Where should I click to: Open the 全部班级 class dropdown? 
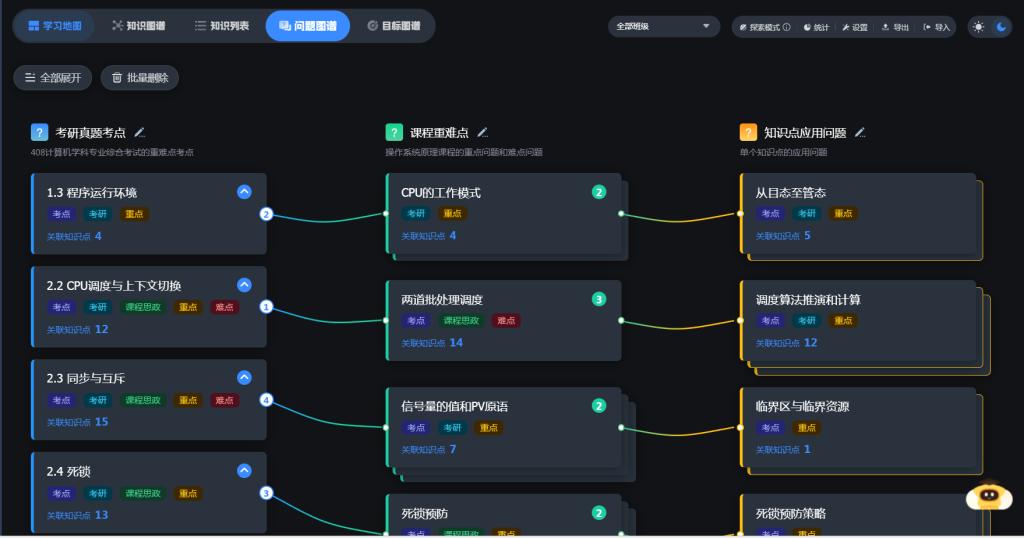click(x=663, y=27)
